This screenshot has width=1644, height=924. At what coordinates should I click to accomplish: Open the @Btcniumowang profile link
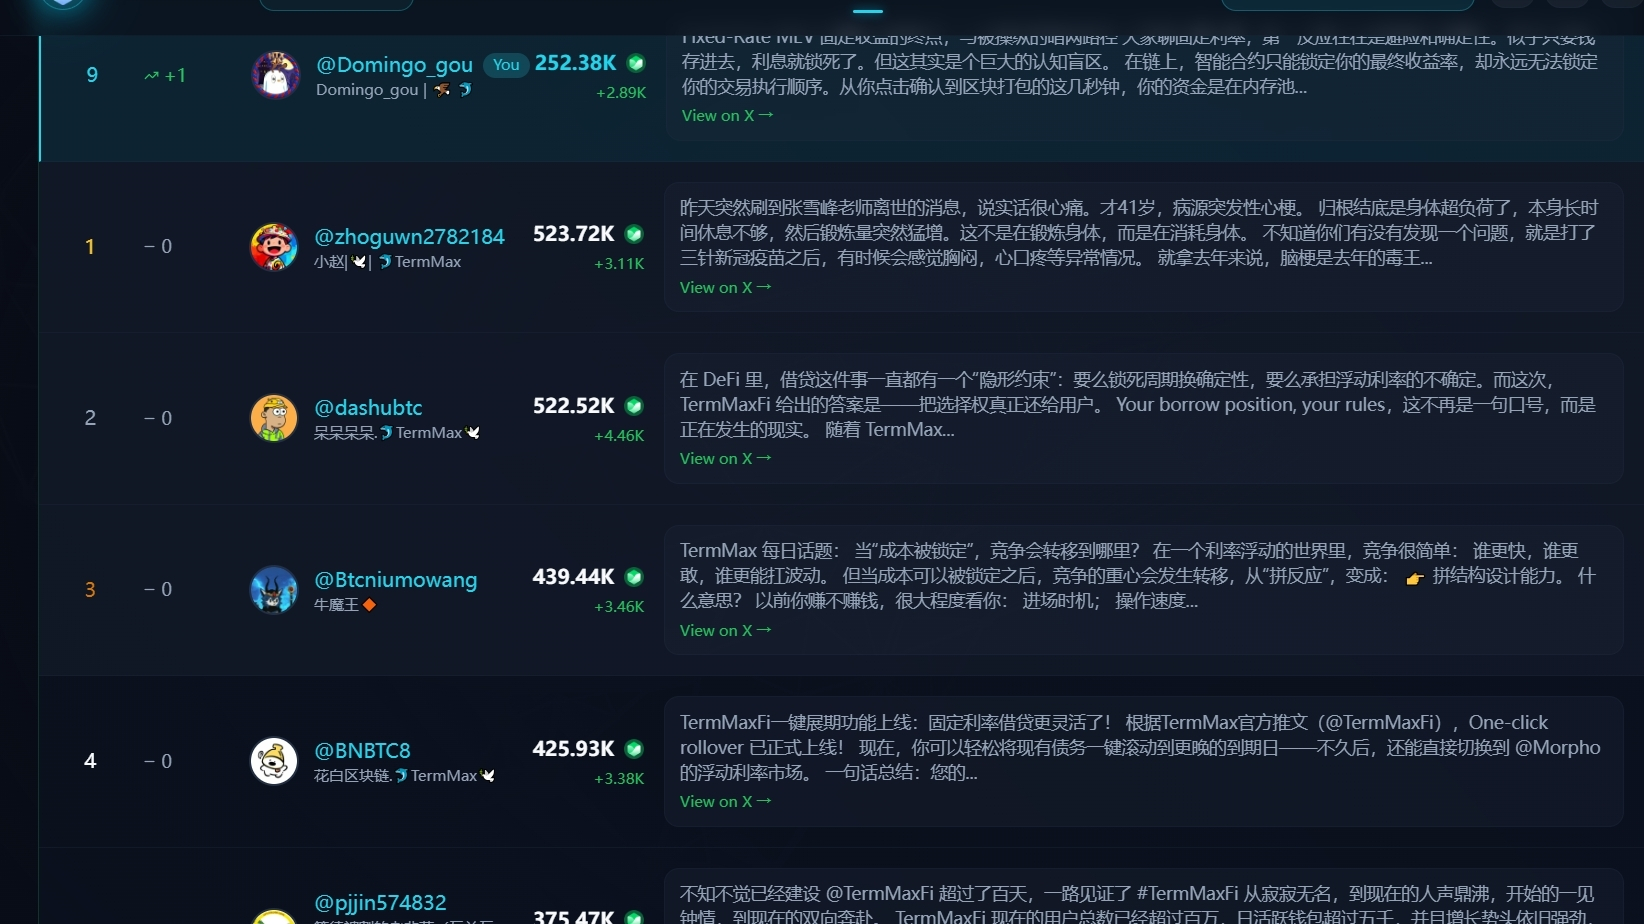coord(395,580)
